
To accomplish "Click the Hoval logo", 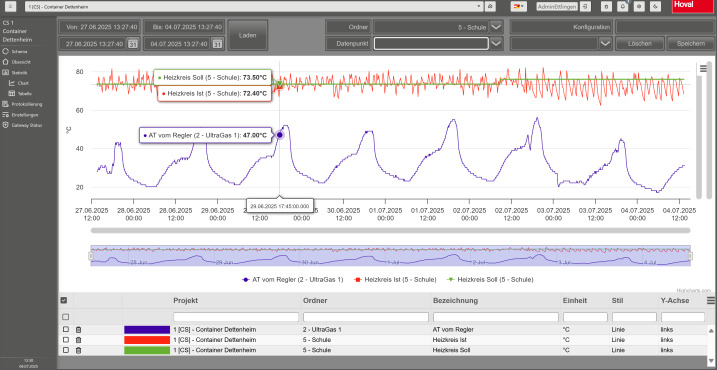I will coord(693,6).
